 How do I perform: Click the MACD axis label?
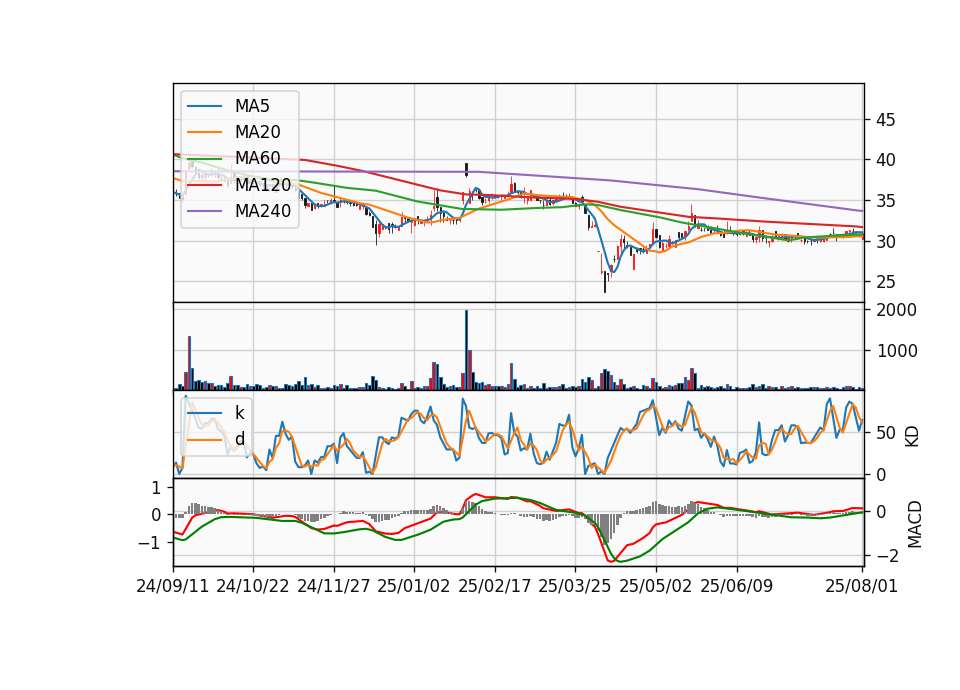914,524
